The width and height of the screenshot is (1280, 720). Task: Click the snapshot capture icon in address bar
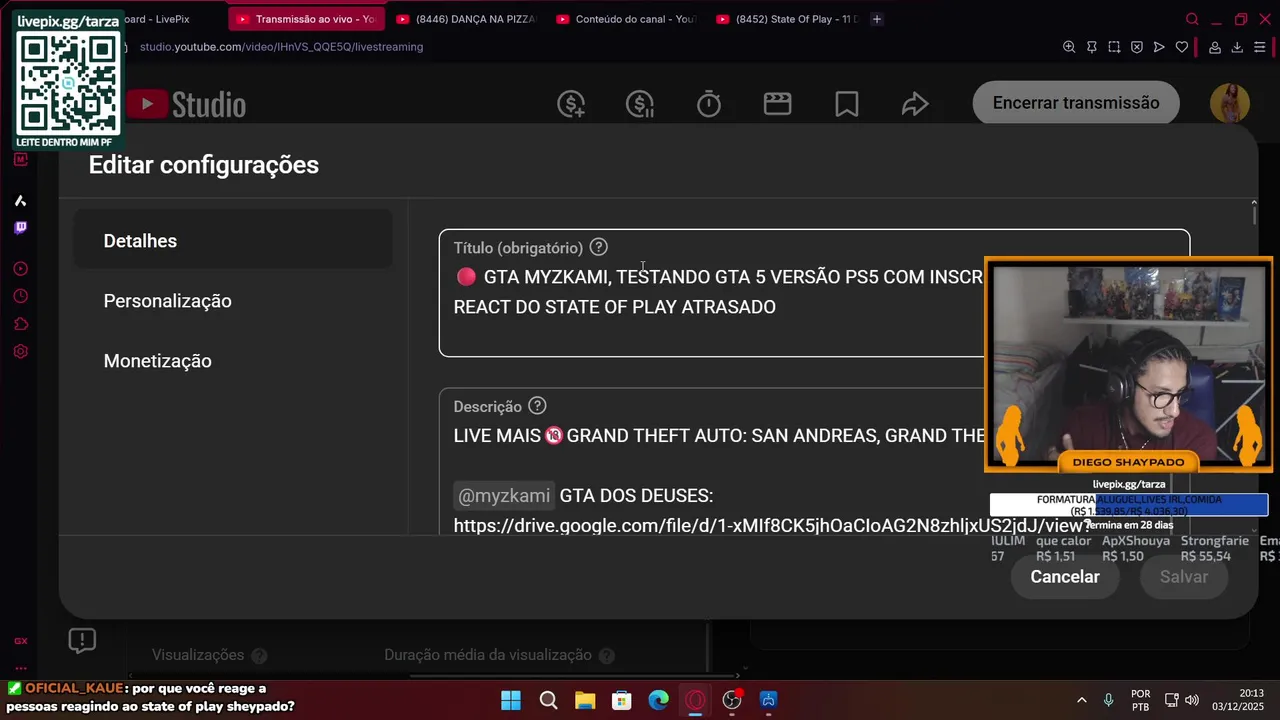(1114, 47)
